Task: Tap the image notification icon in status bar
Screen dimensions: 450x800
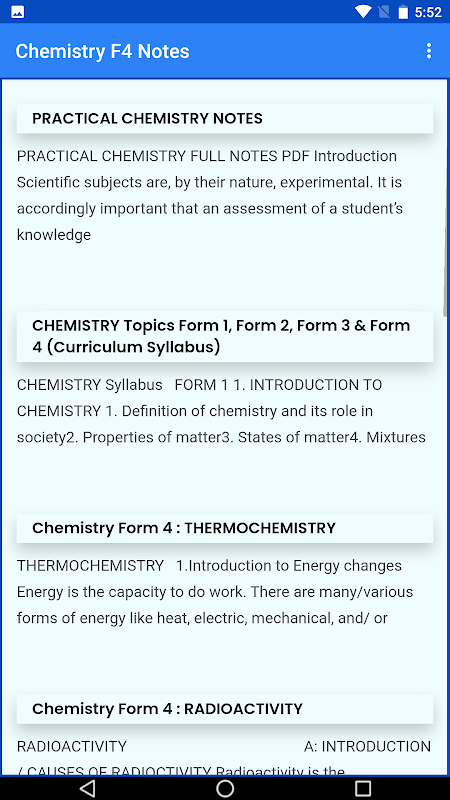Action: (x=17, y=12)
